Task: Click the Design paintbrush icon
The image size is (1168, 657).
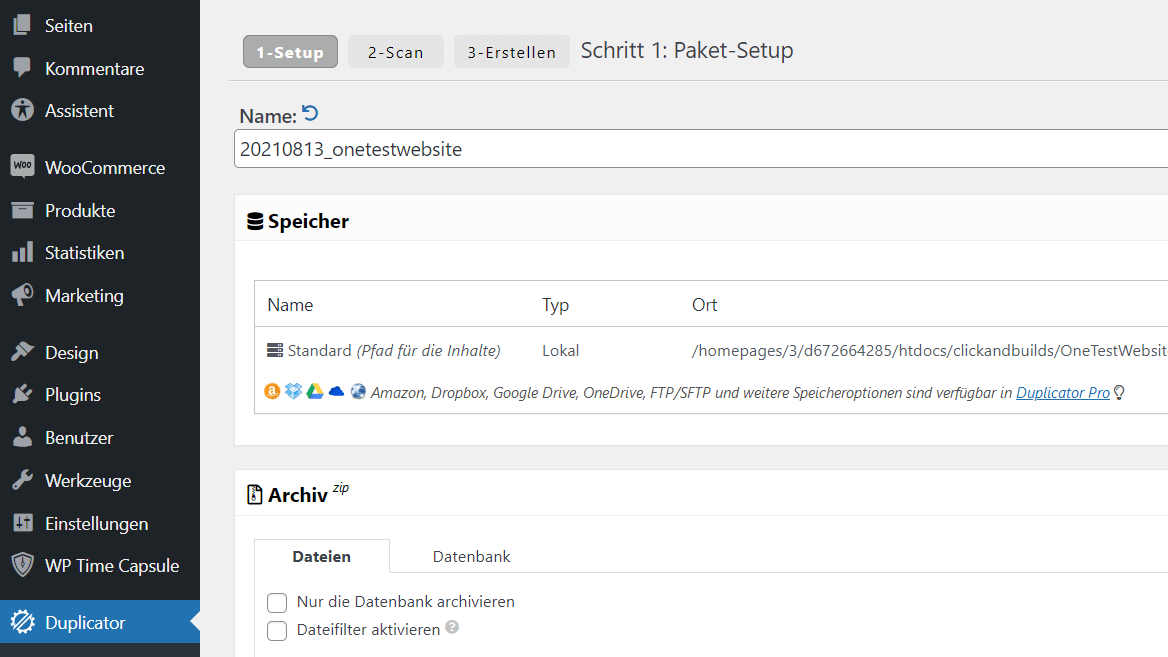Action: [22, 352]
